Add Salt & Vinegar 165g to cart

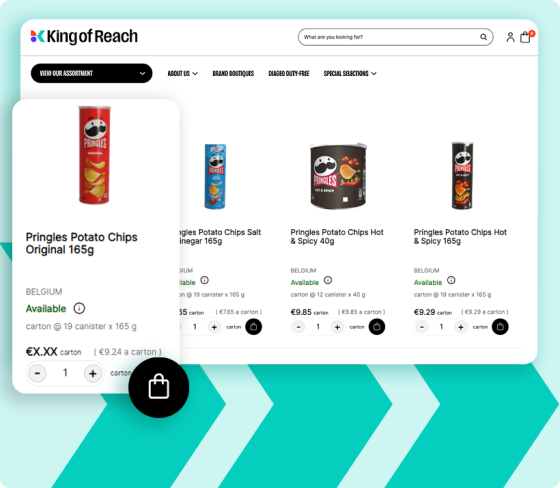point(254,327)
